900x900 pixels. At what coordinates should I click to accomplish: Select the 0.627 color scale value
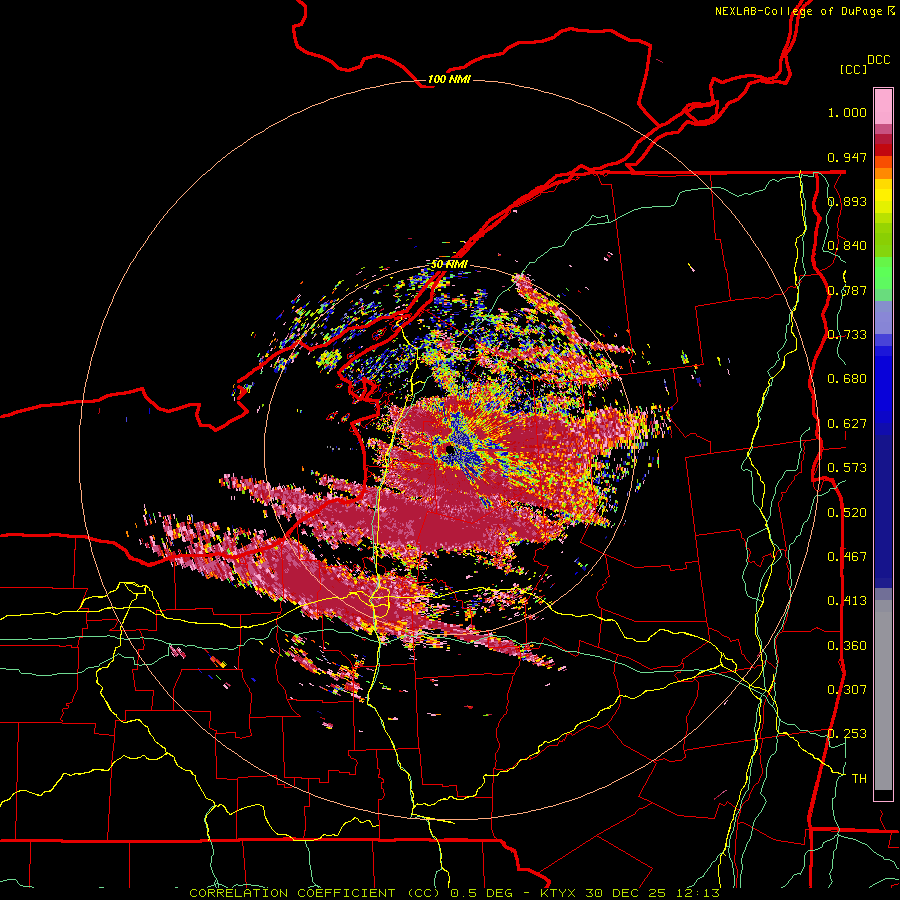pyautogui.click(x=847, y=424)
